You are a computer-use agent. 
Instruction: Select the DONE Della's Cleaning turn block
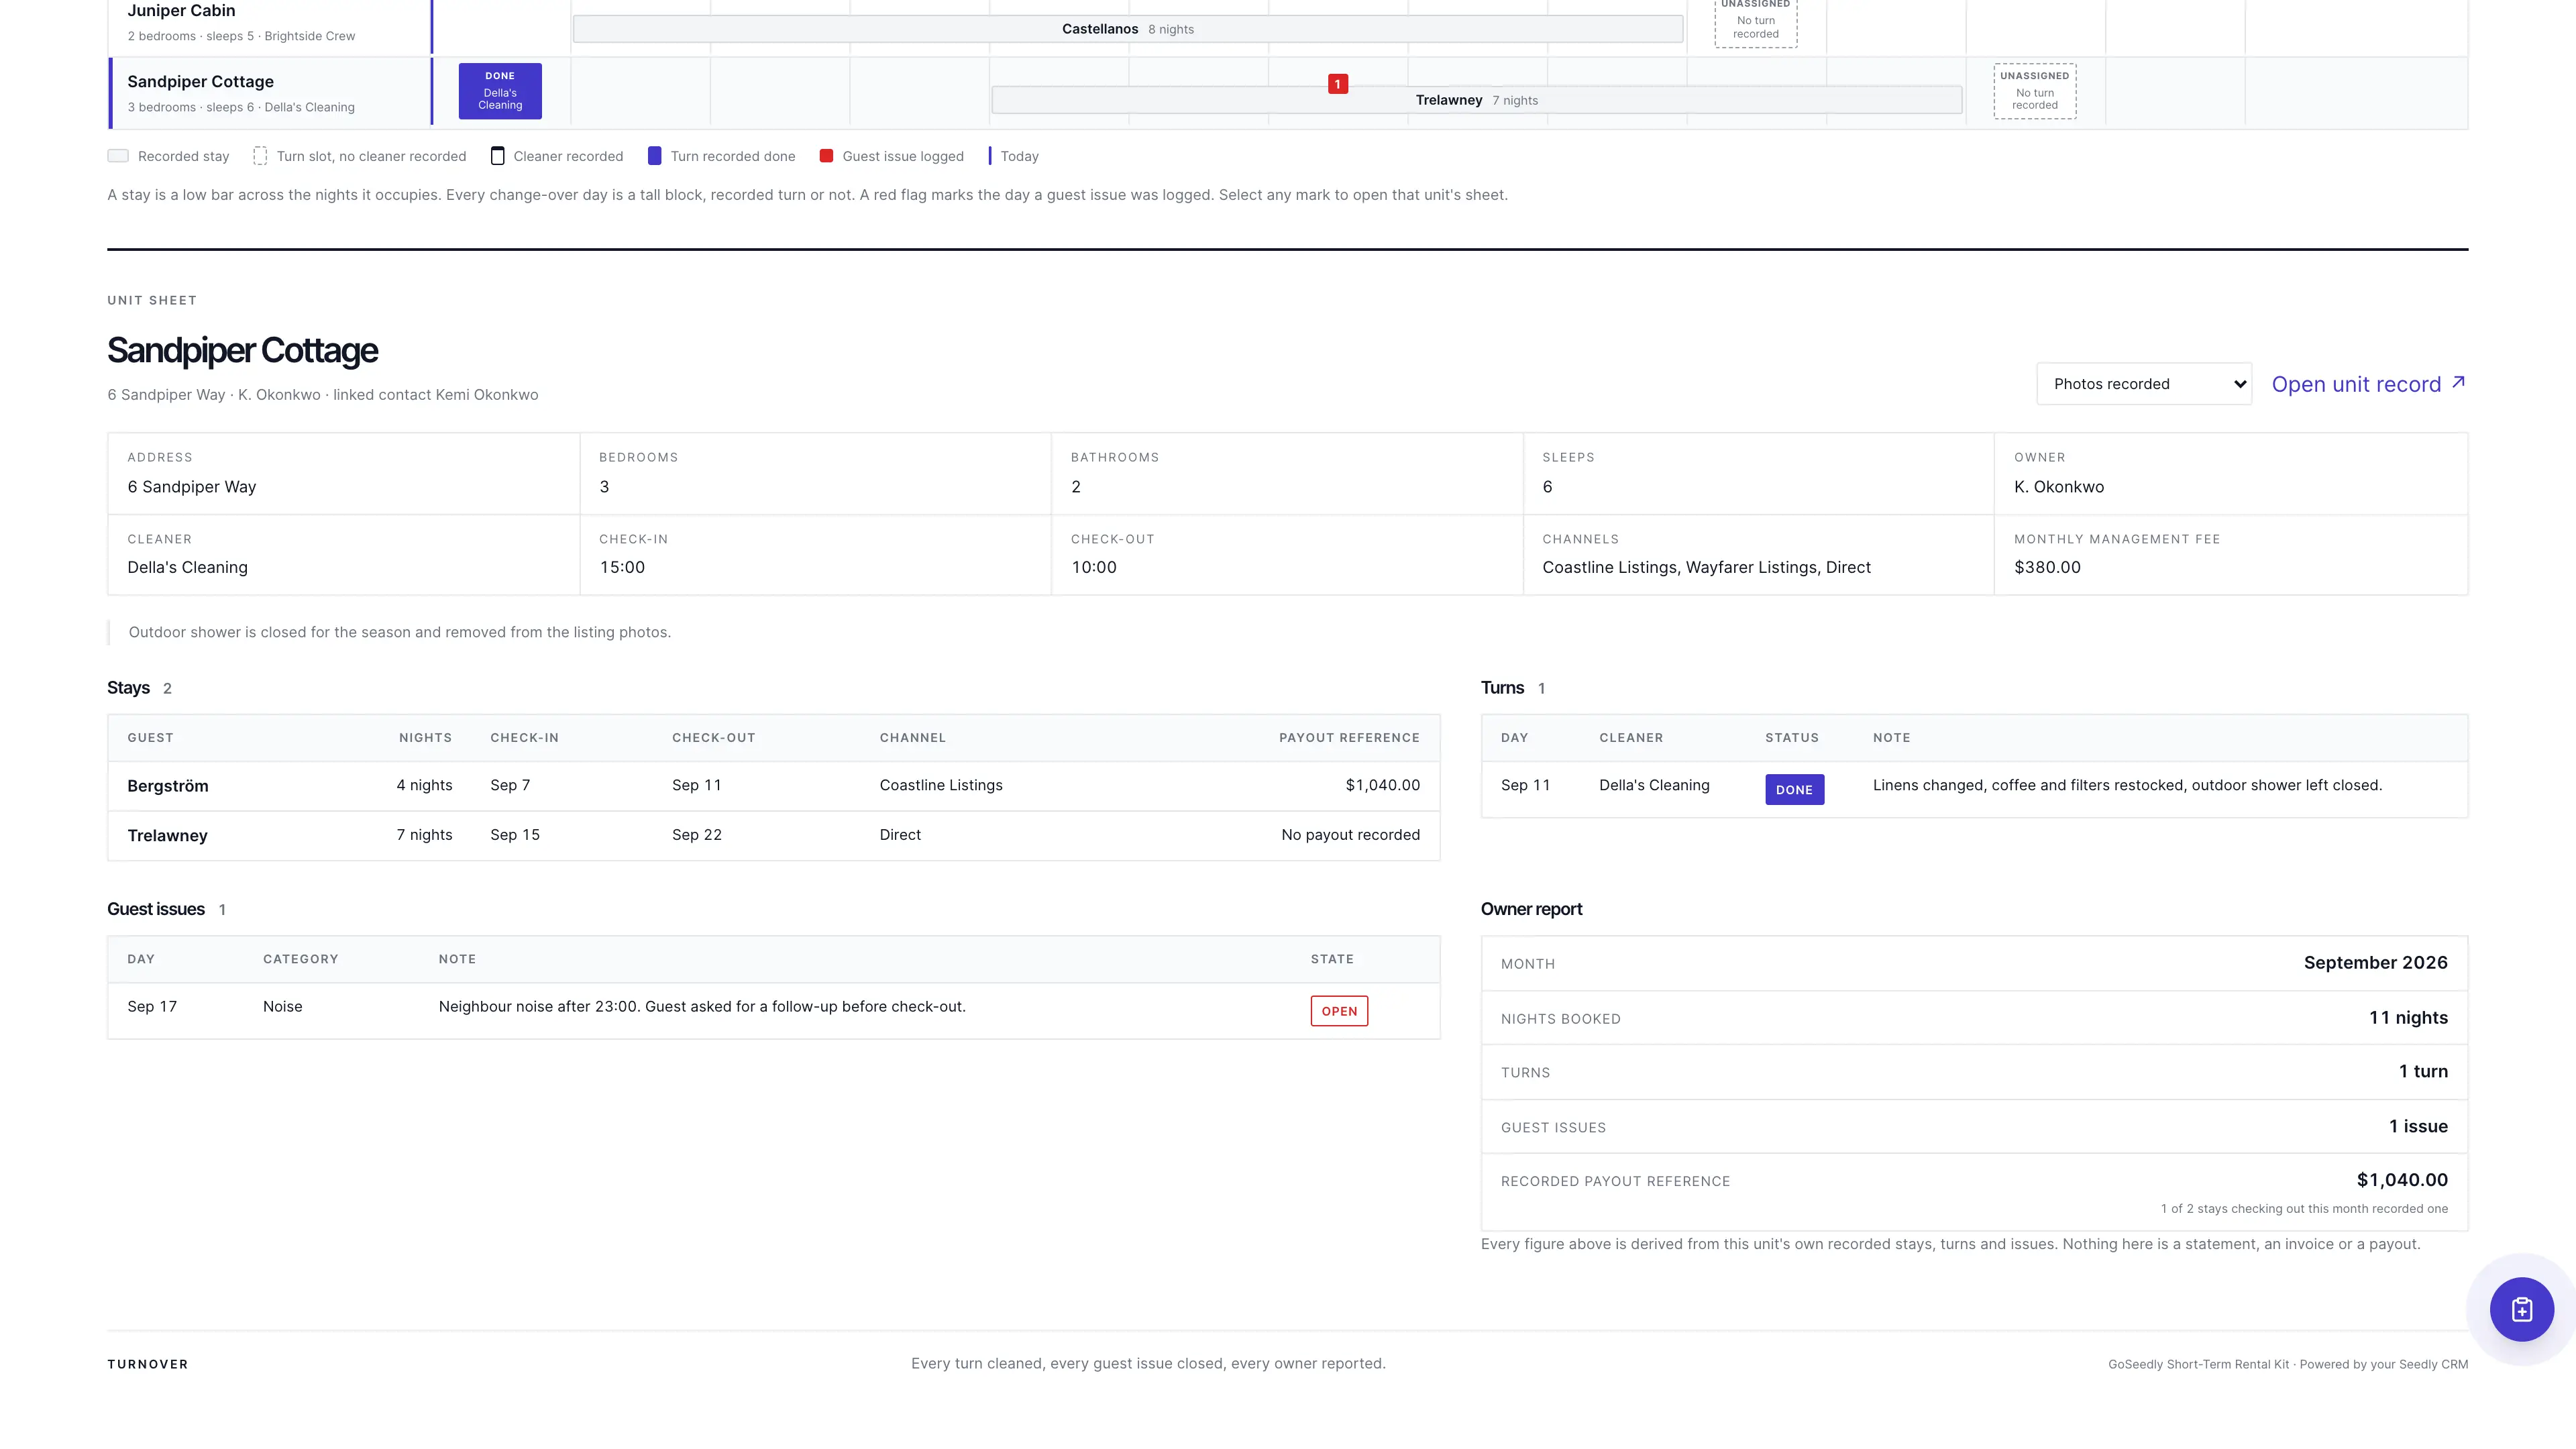click(x=500, y=91)
